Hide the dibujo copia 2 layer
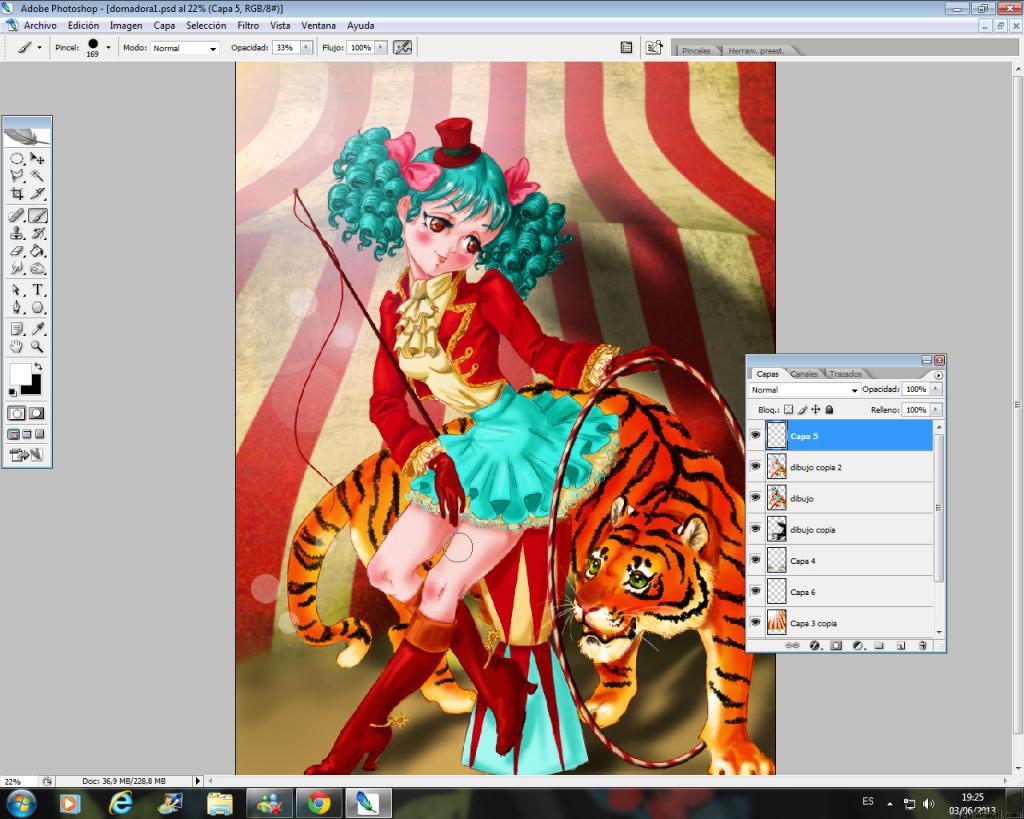The image size is (1024, 819). click(756, 467)
